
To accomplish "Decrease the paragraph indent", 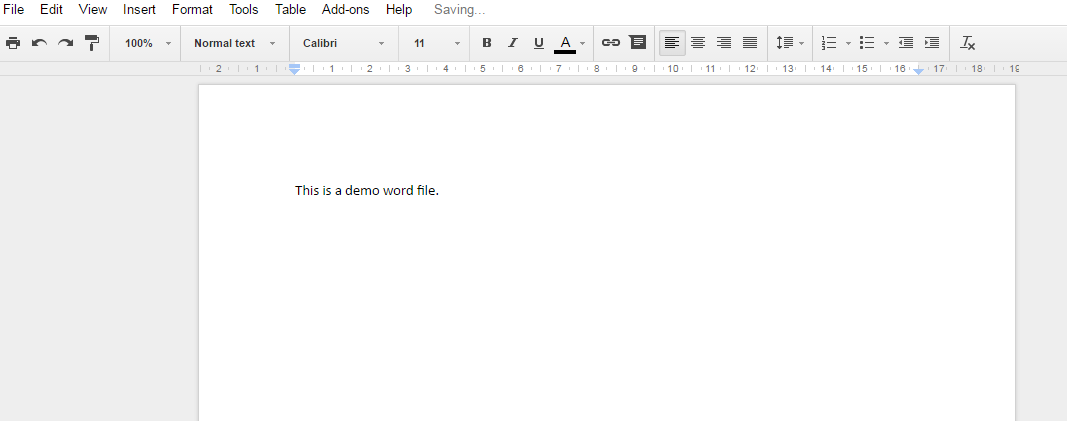I will (x=906, y=43).
